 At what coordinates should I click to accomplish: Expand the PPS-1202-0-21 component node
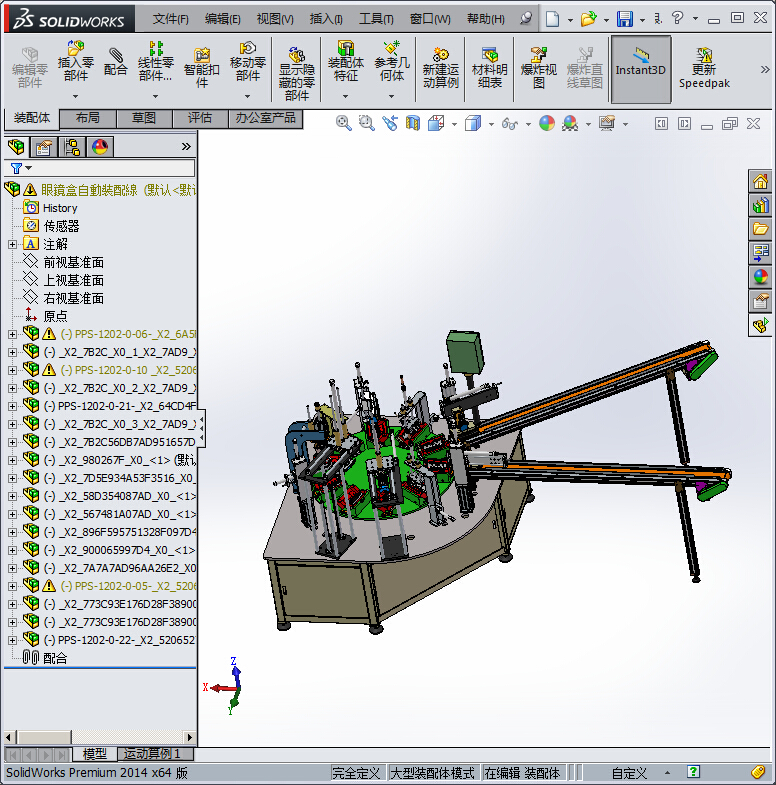click(13, 407)
